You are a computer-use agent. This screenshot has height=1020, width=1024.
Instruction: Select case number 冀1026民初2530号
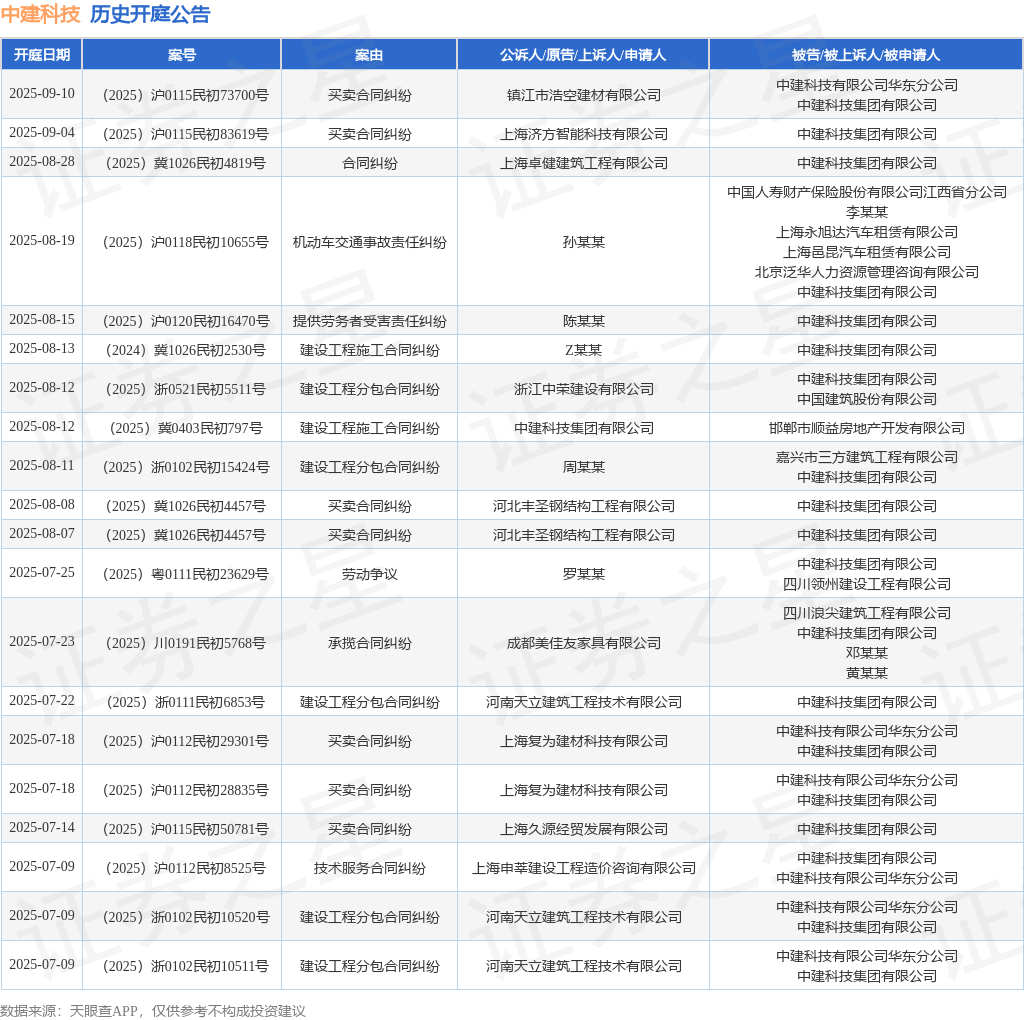click(x=210, y=351)
